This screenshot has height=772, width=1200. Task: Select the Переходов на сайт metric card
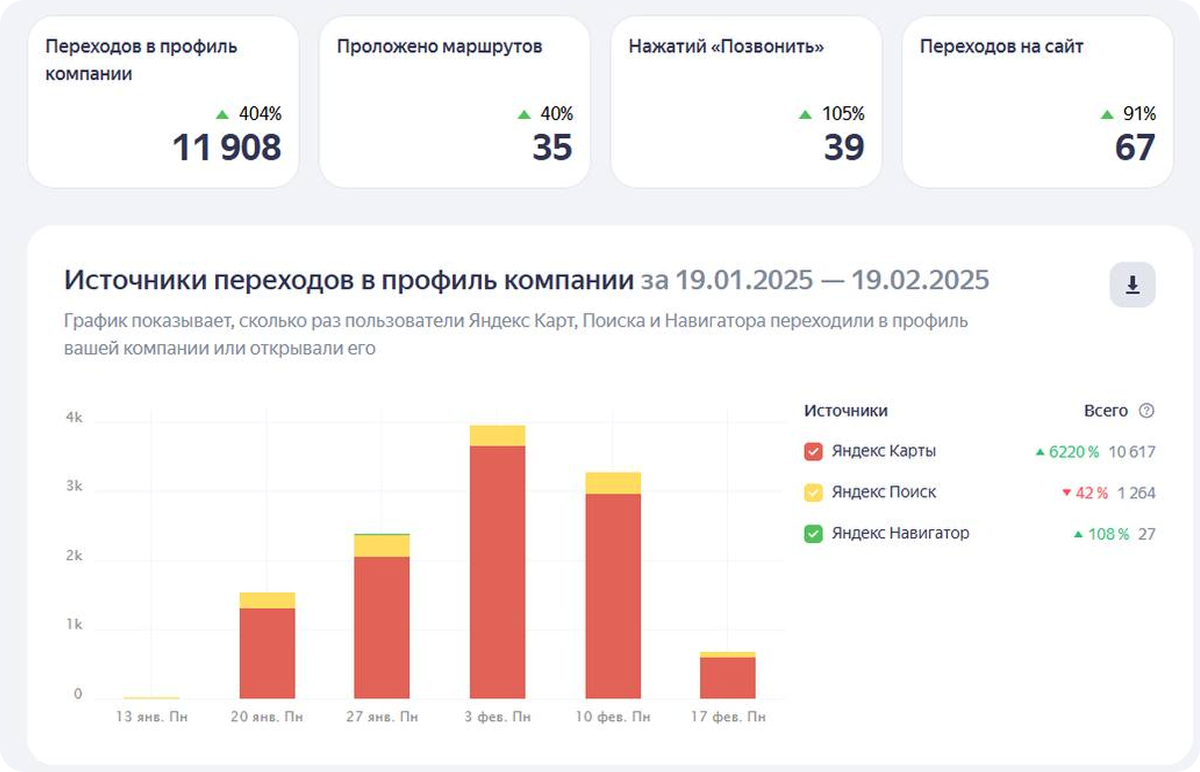coord(1037,101)
